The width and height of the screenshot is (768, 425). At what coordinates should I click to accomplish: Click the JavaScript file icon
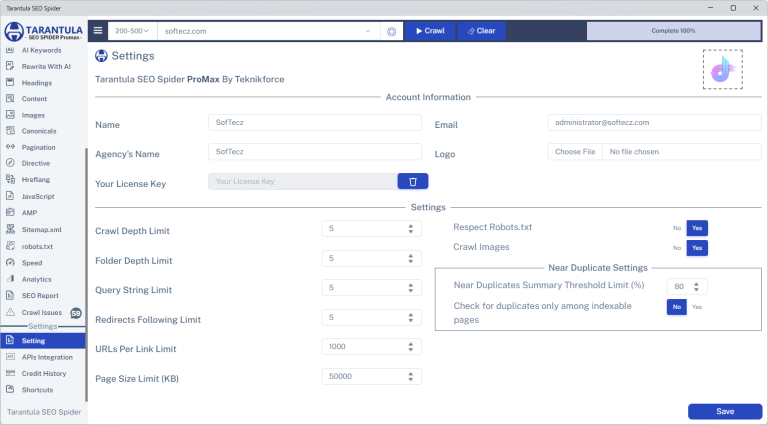10,196
